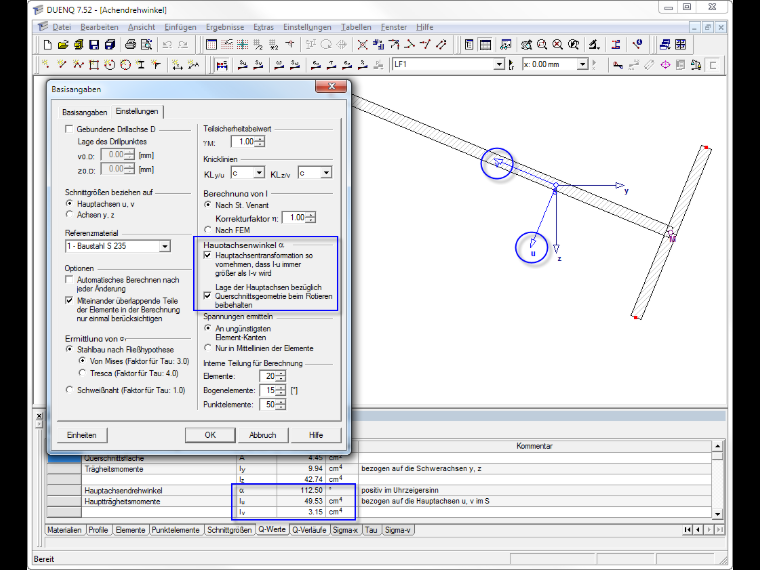Enable Gebundene Drillachse D checkbox

coord(69,129)
